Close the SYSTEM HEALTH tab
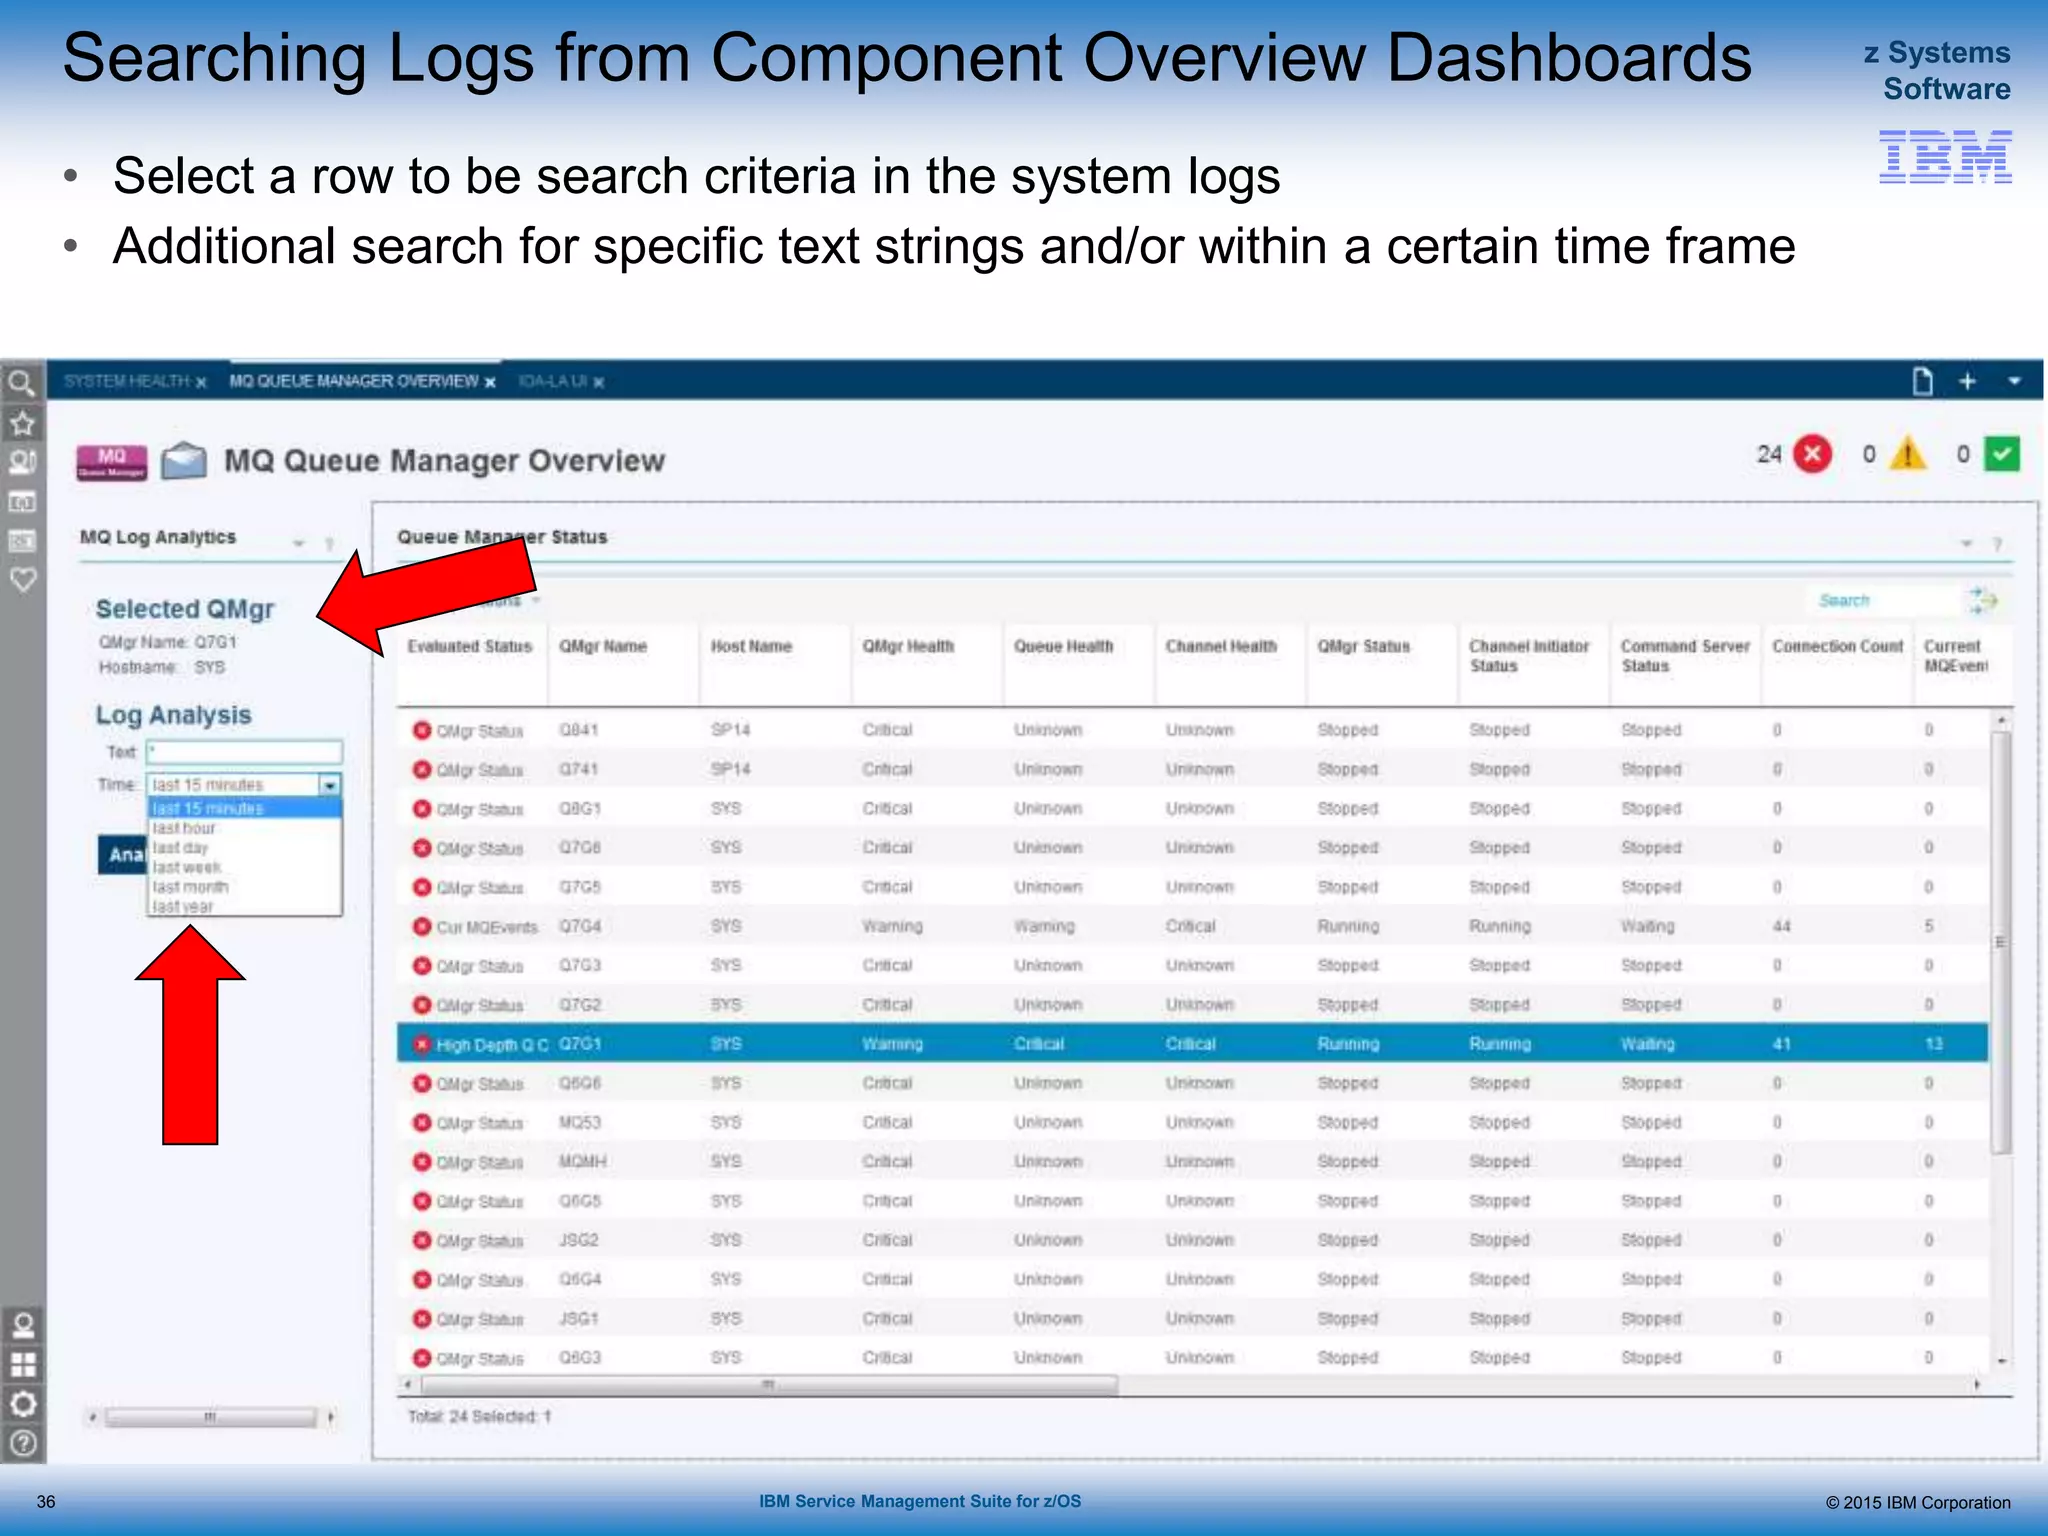 (201, 382)
